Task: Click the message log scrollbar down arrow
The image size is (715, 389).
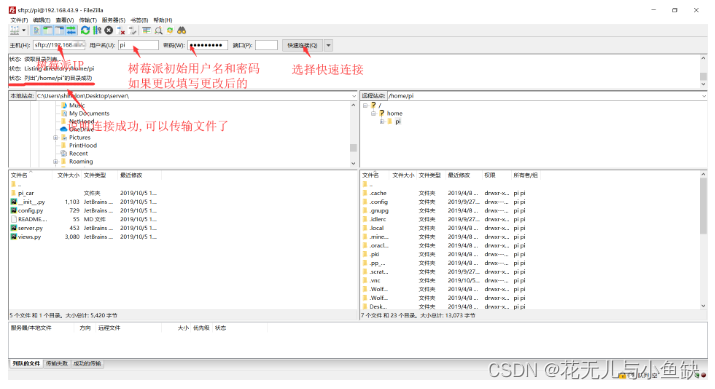Action: tap(704, 84)
